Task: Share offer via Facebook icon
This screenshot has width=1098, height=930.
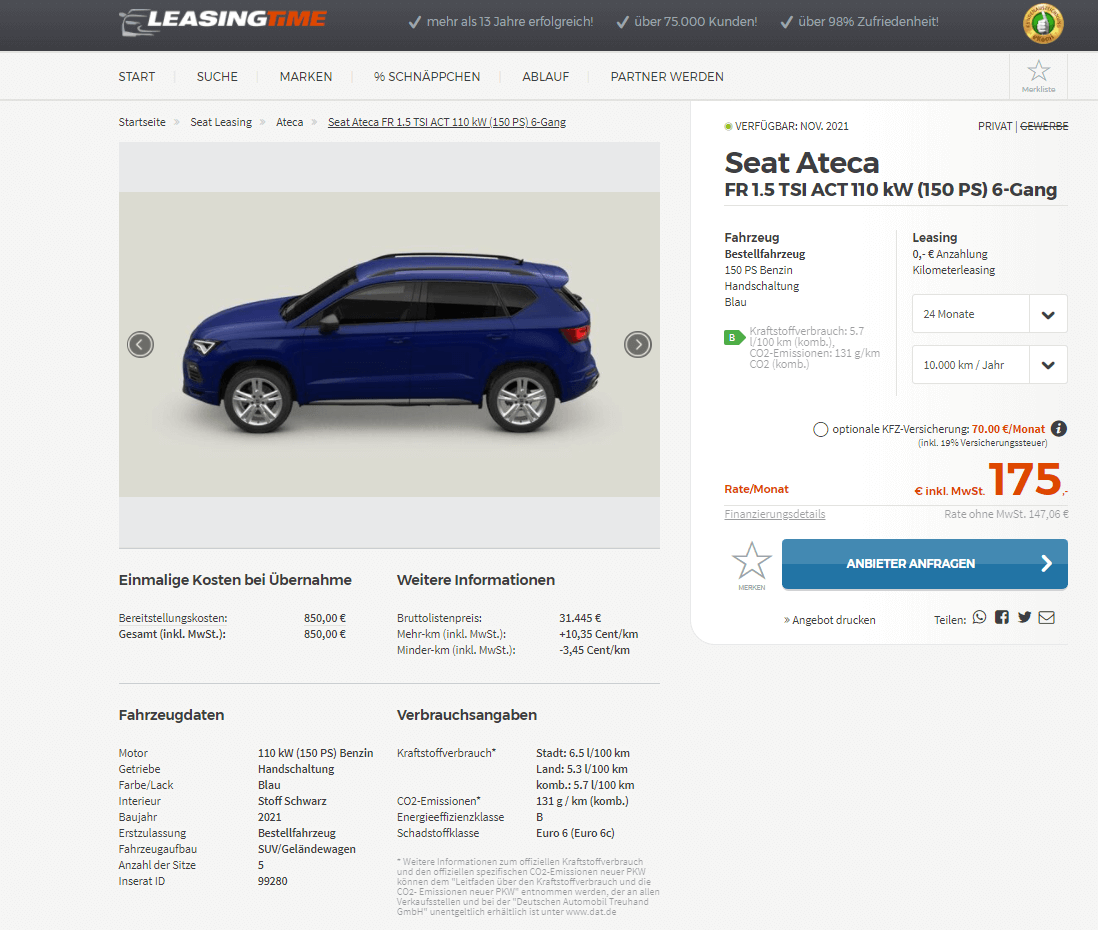Action: pos(1002,617)
